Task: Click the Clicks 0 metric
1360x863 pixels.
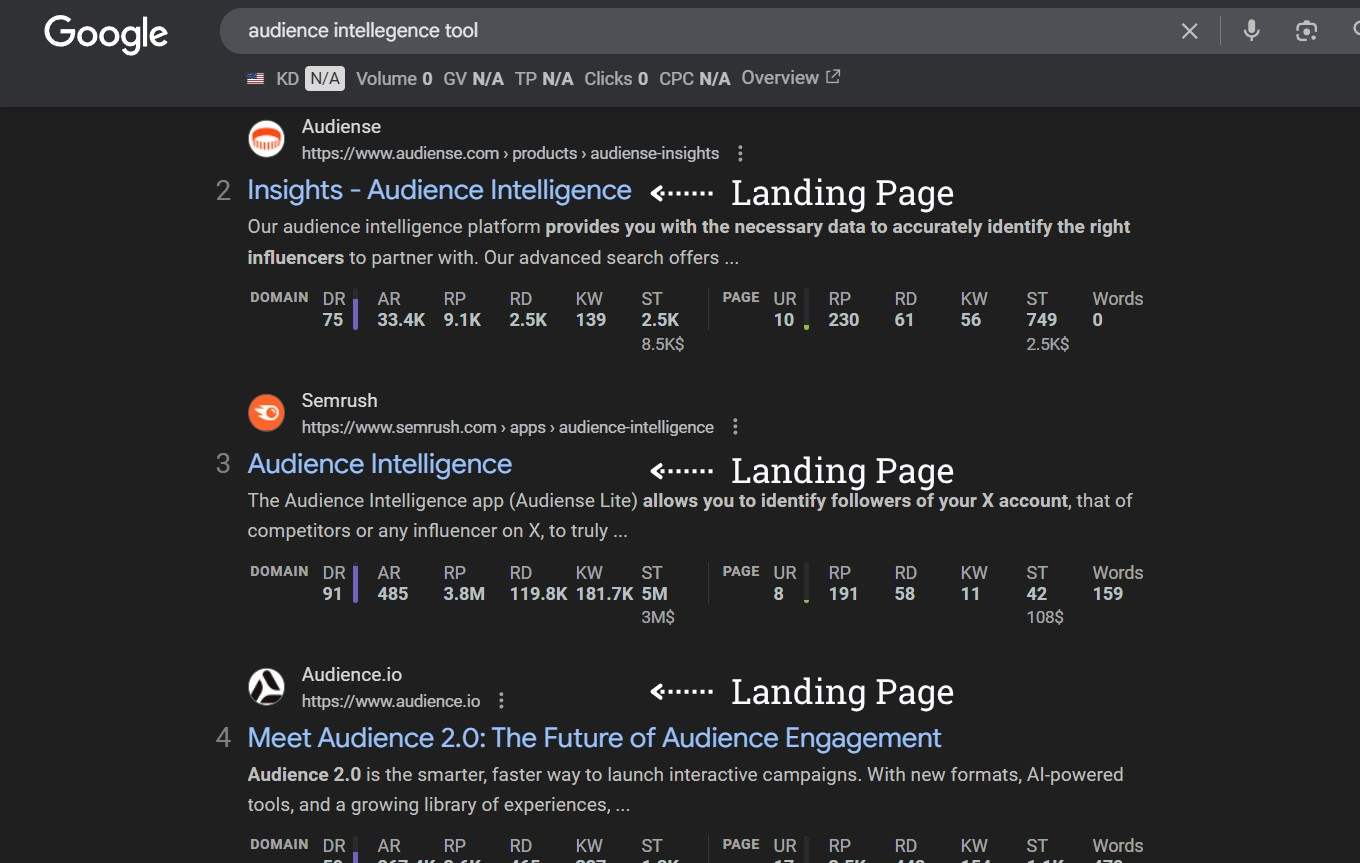Action: [616, 79]
